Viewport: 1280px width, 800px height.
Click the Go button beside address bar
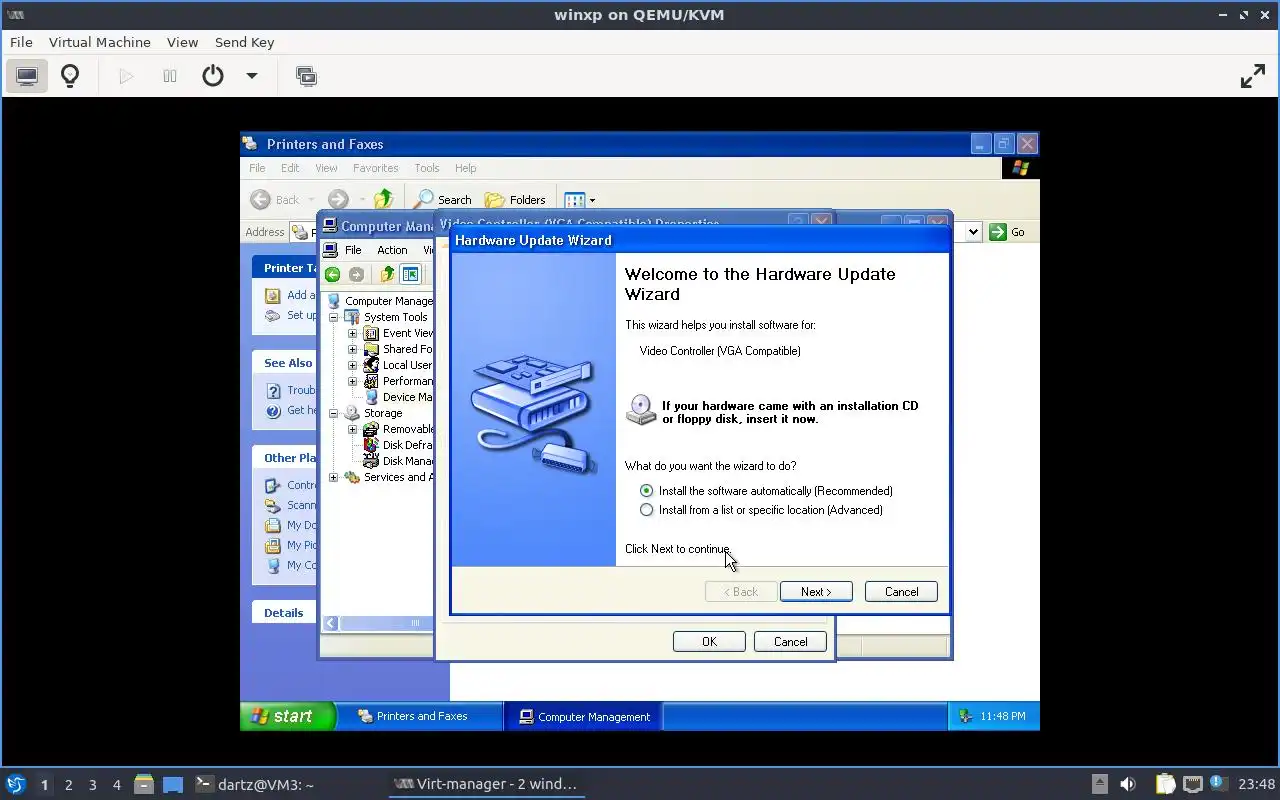tap(1008, 232)
